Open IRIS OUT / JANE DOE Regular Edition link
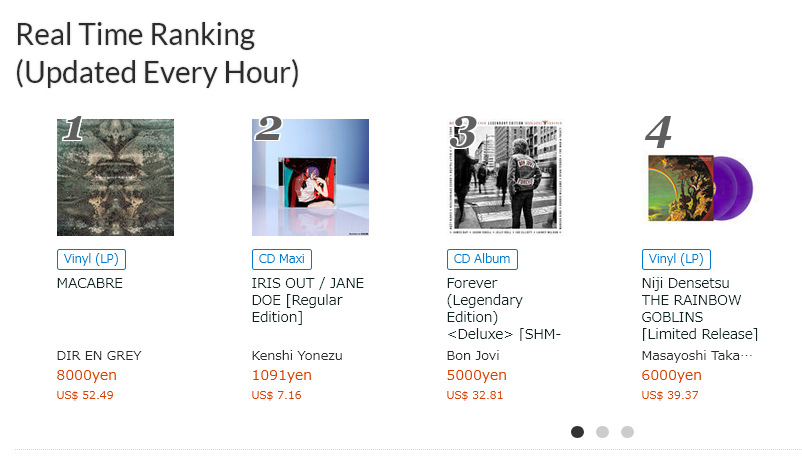Screen dimensions: 802x466 (308, 300)
